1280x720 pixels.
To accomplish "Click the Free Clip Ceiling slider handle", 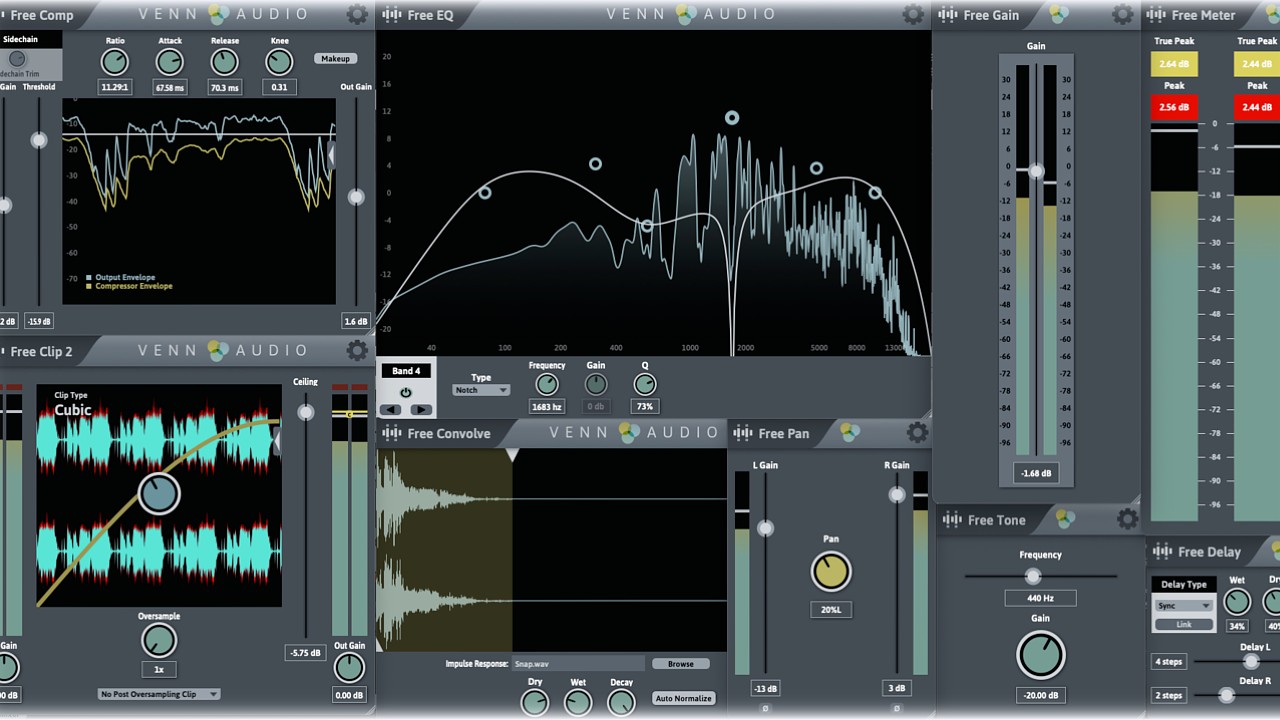I will [306, 412].
